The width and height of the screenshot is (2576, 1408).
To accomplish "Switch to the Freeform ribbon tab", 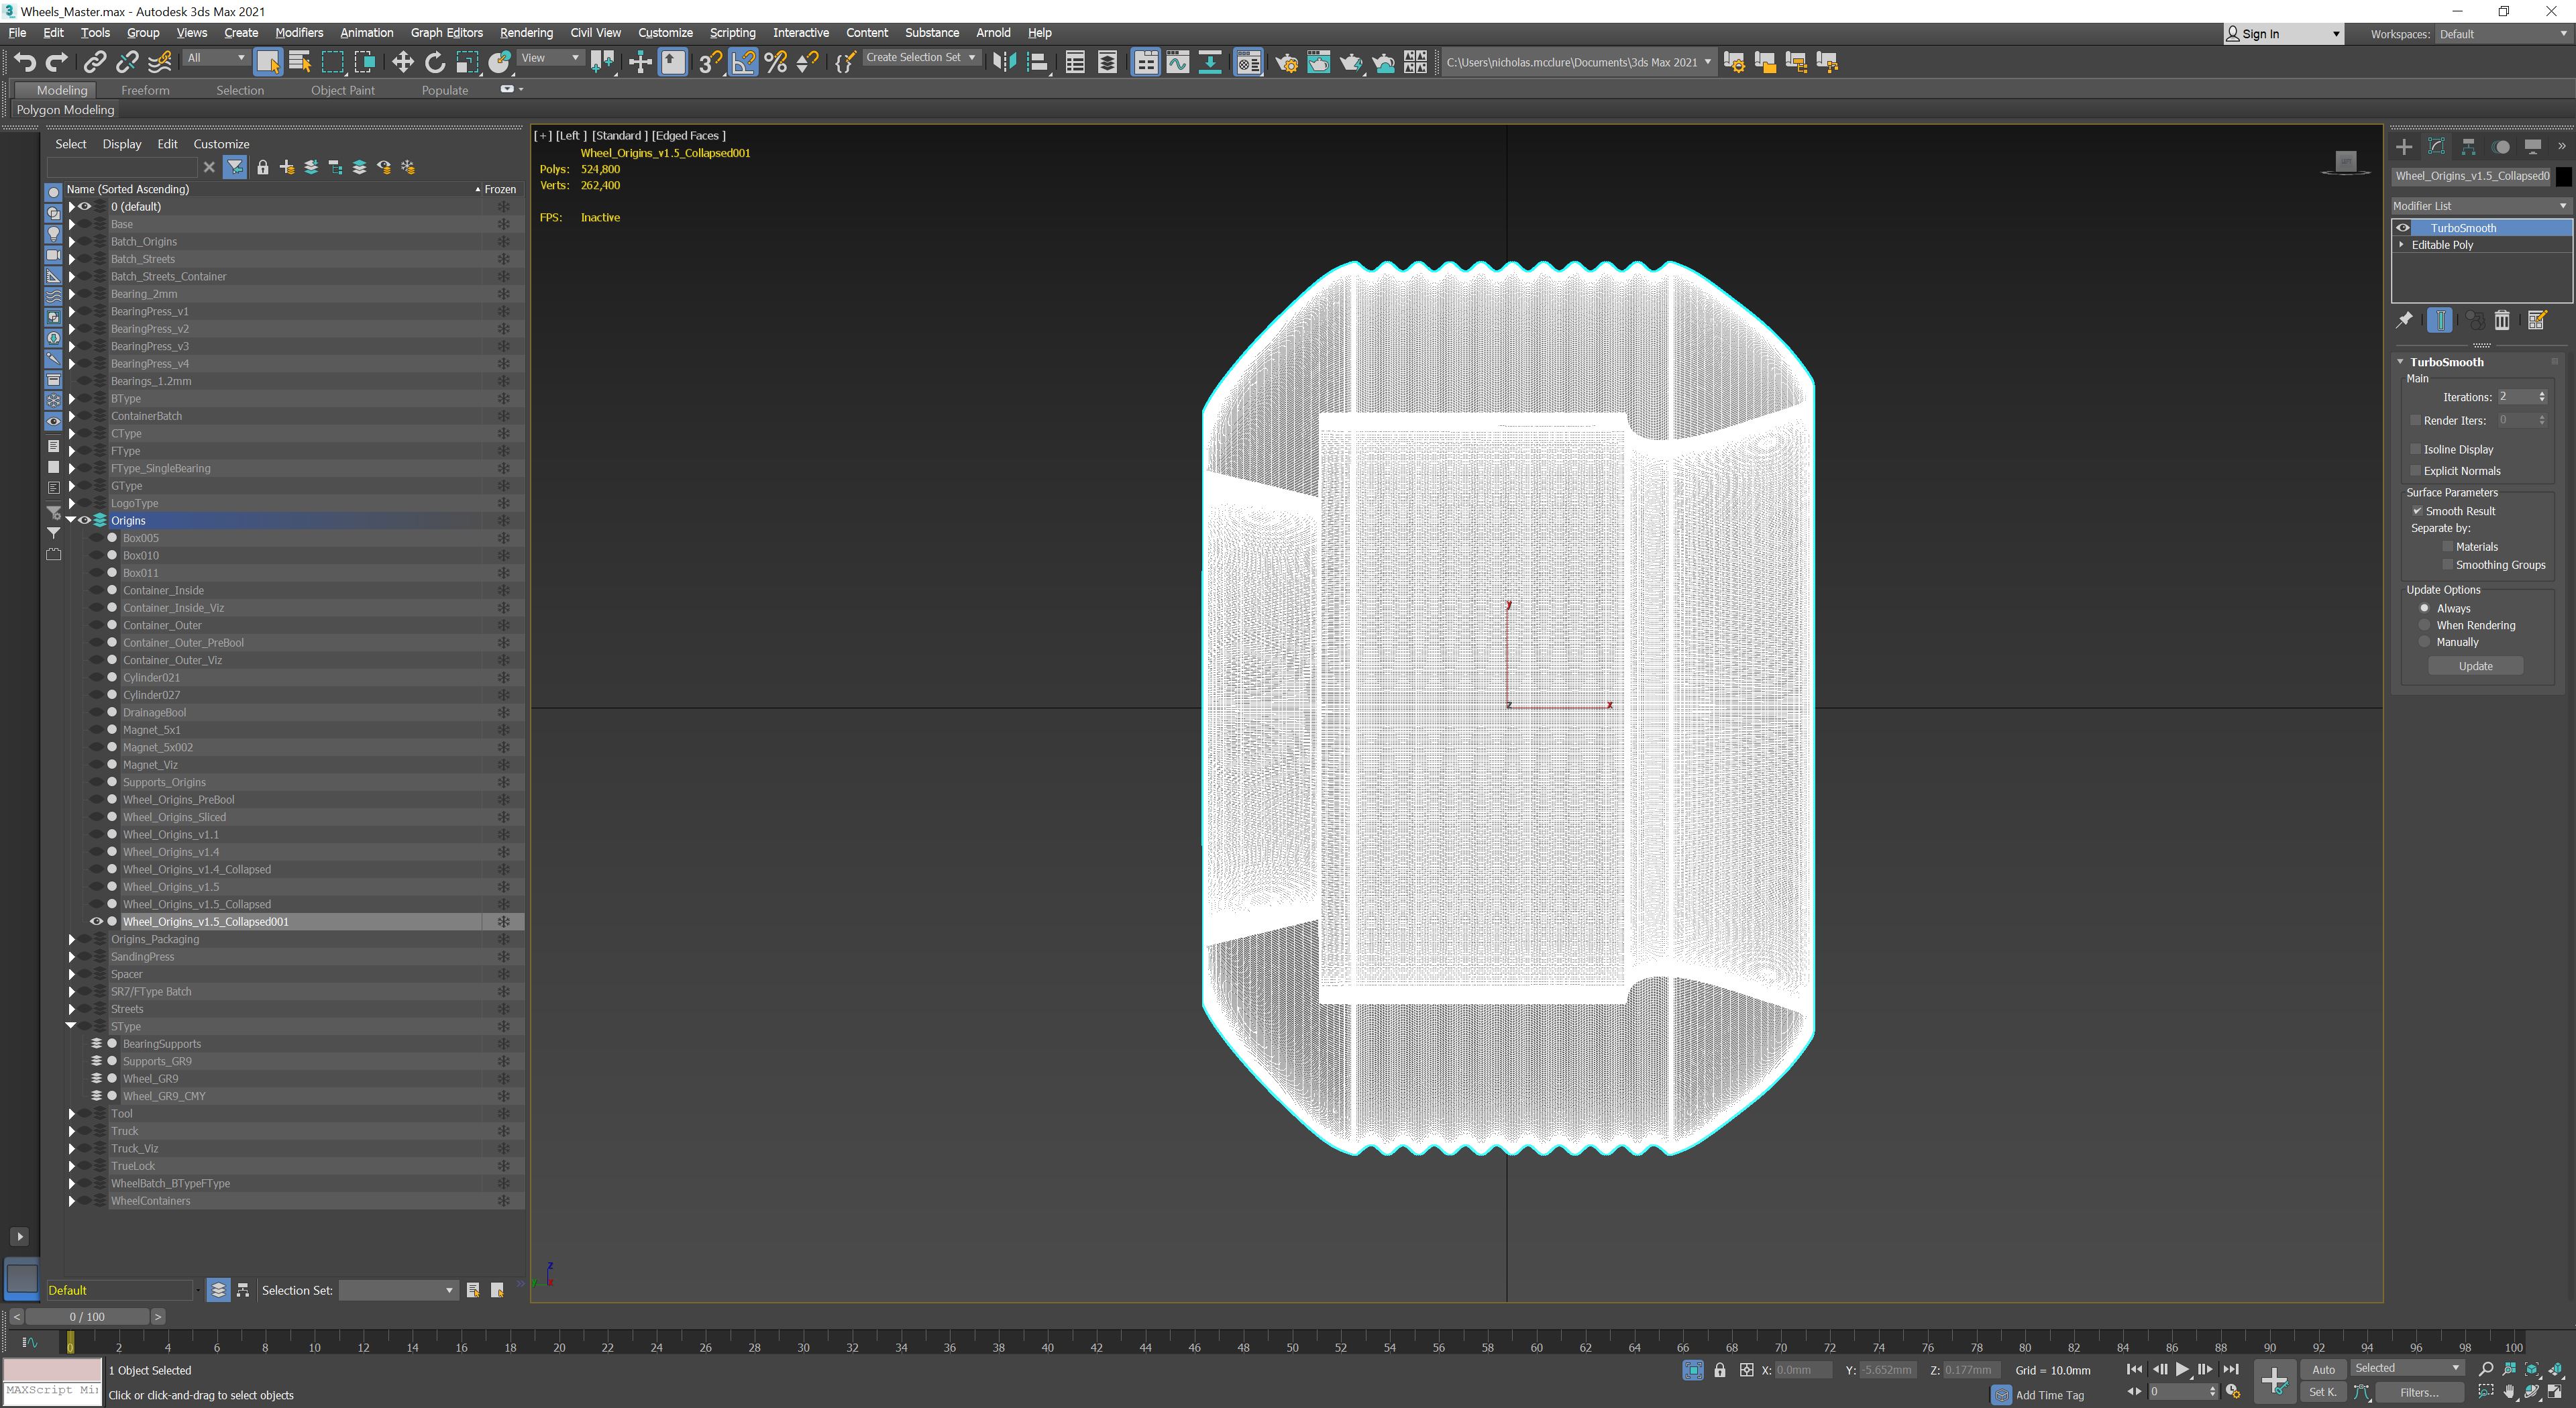I will tap(145, 90).
